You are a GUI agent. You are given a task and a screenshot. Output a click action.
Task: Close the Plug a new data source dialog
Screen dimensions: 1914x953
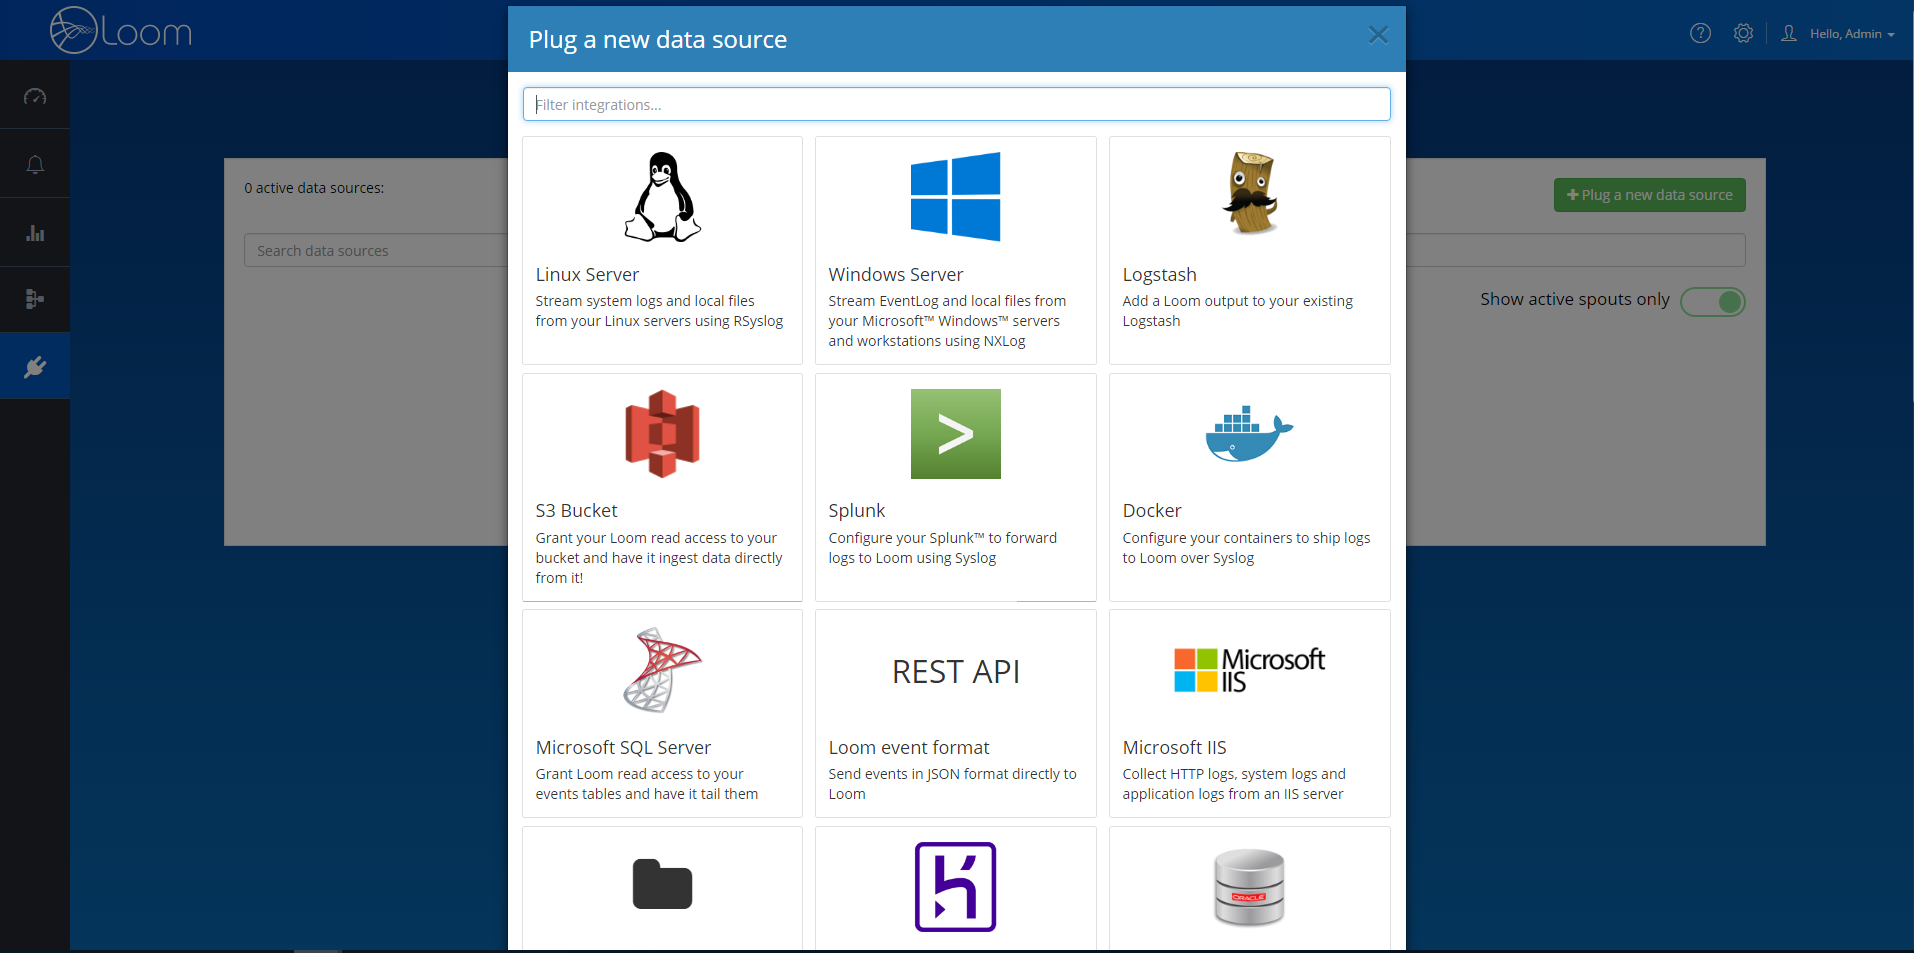pos(1378,35)
